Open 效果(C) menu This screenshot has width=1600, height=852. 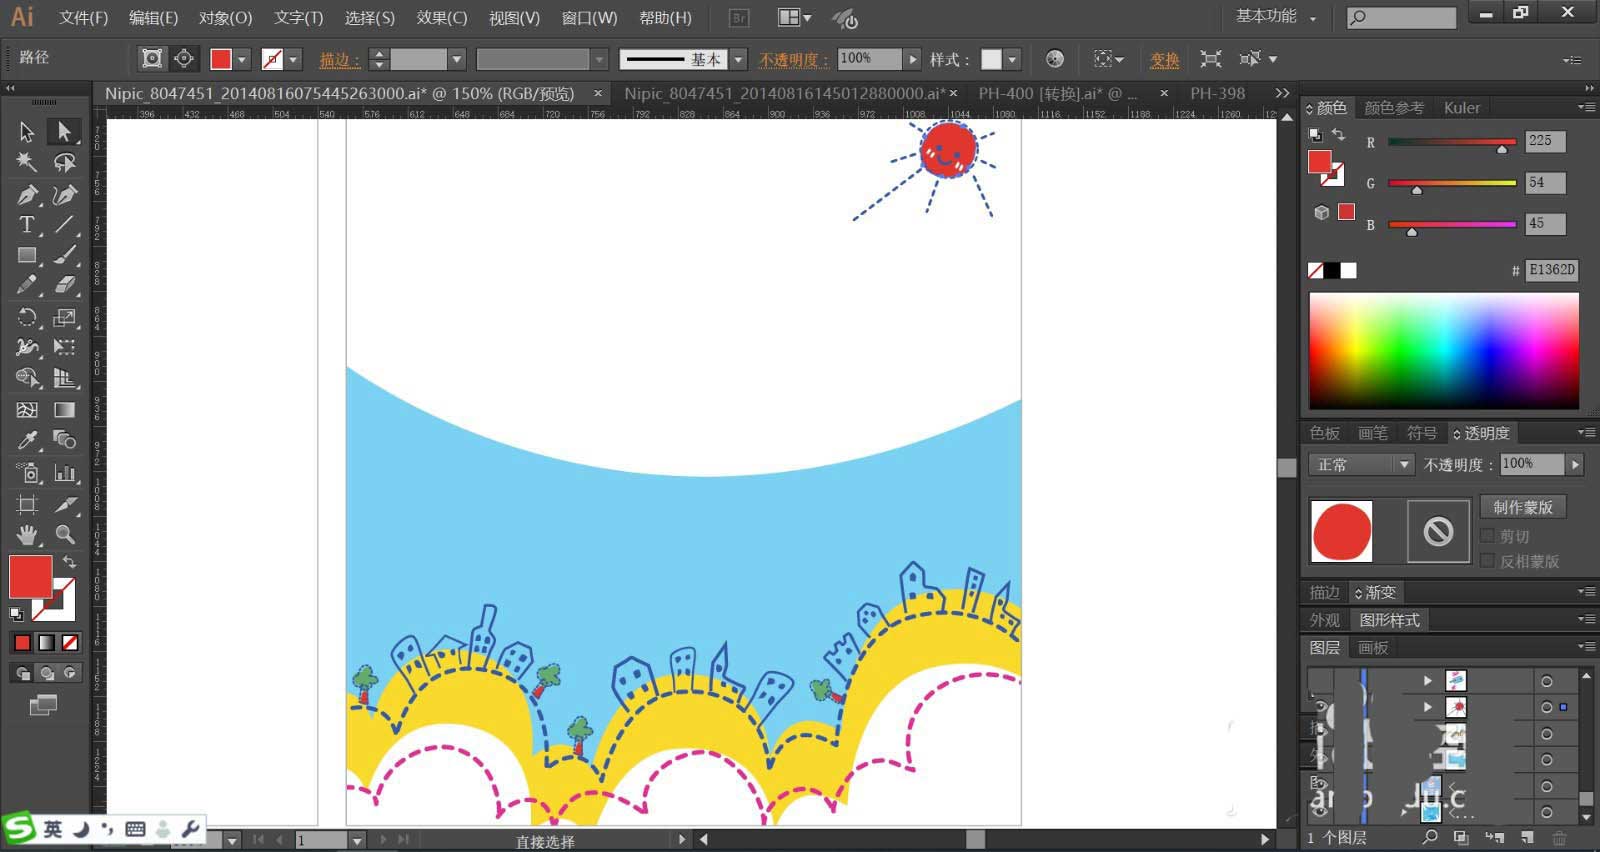pos(441,18)
